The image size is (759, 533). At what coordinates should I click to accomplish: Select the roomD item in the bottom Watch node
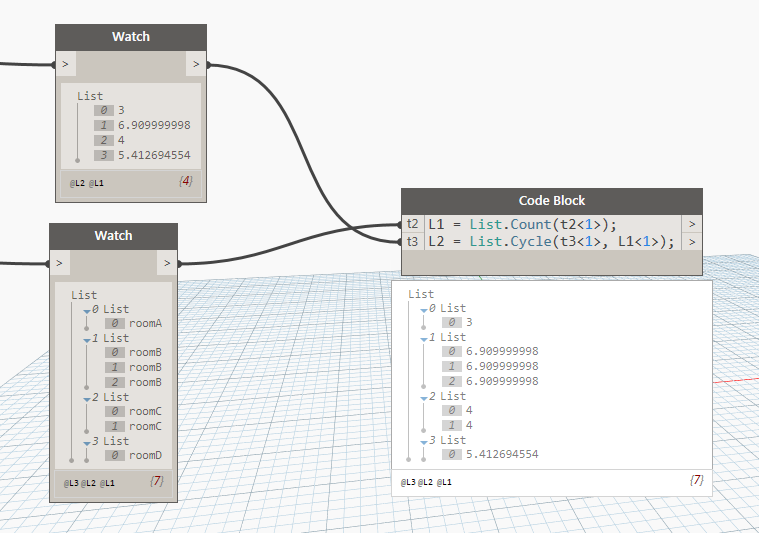coord(145,455)
